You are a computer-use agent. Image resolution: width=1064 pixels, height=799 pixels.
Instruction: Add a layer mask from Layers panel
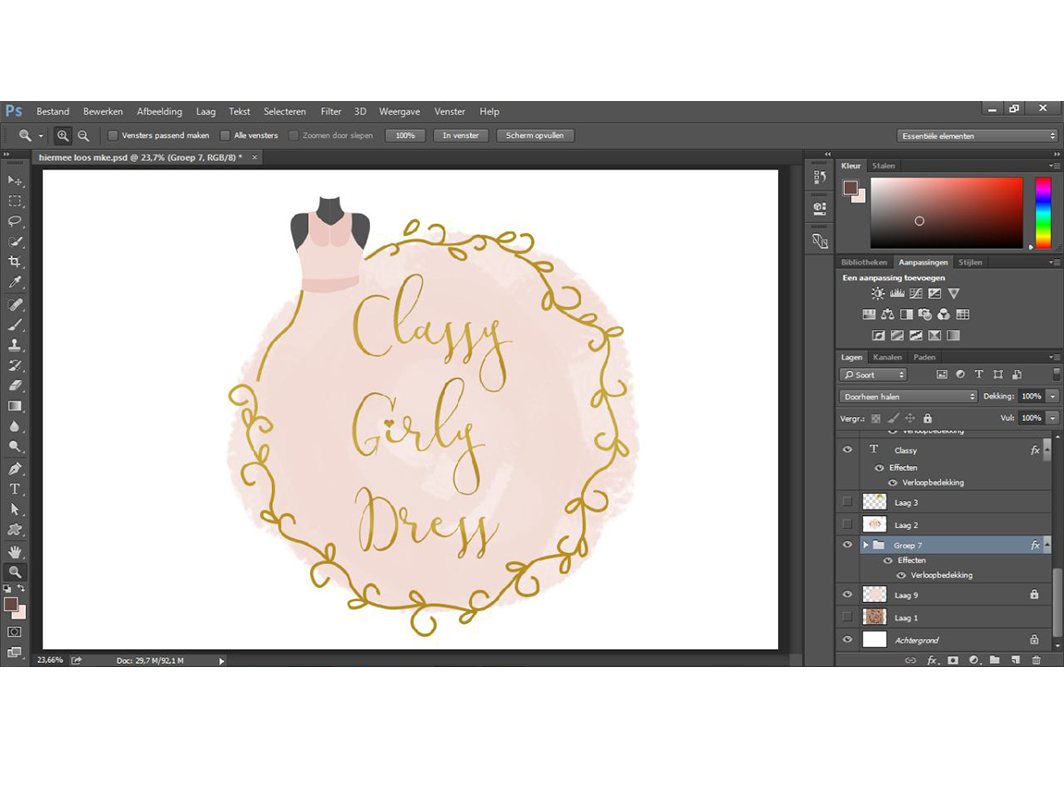pos(953,660)
